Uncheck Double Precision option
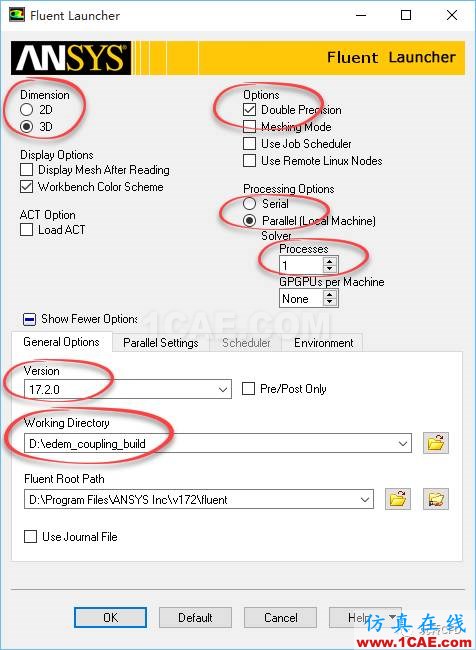 click(249, 110)
